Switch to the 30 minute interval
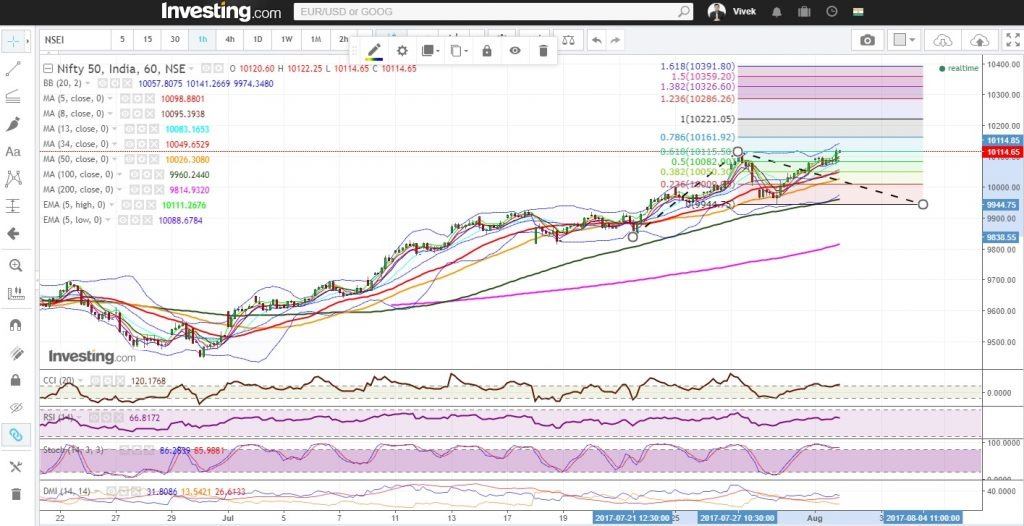This screenshot has width=1024, height=526. (x=175, y=40)
